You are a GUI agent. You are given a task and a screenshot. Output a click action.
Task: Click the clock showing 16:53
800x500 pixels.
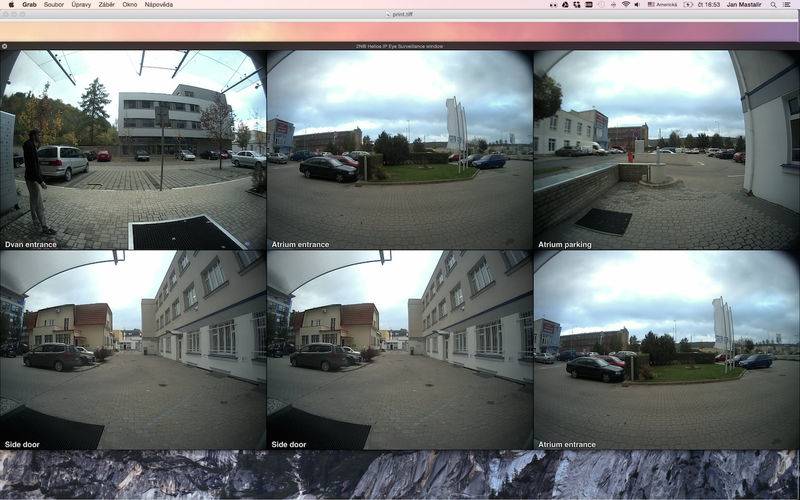pos(711,4)
